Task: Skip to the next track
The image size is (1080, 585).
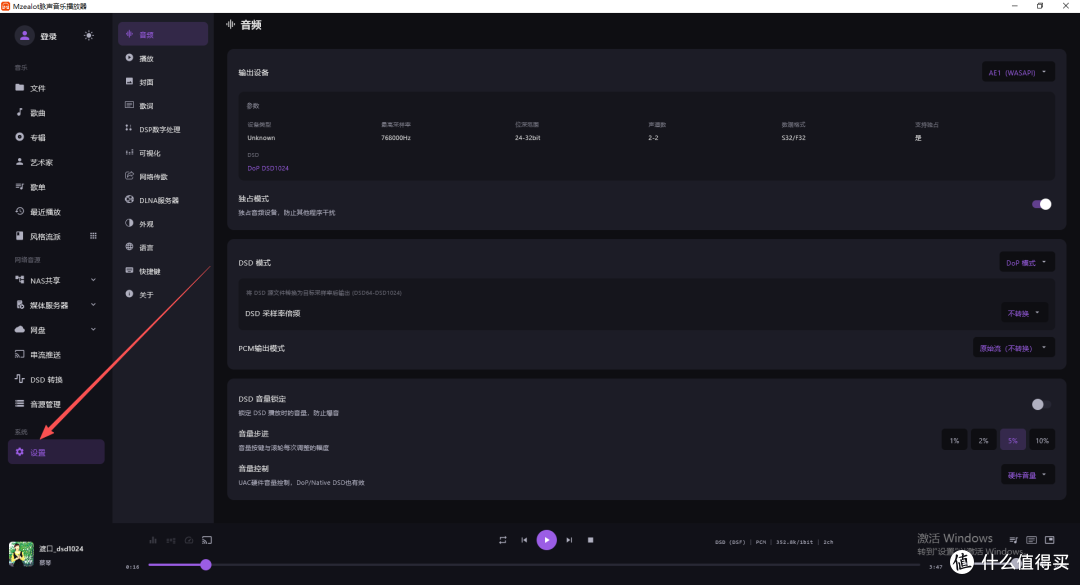Action: pos(569,540)
